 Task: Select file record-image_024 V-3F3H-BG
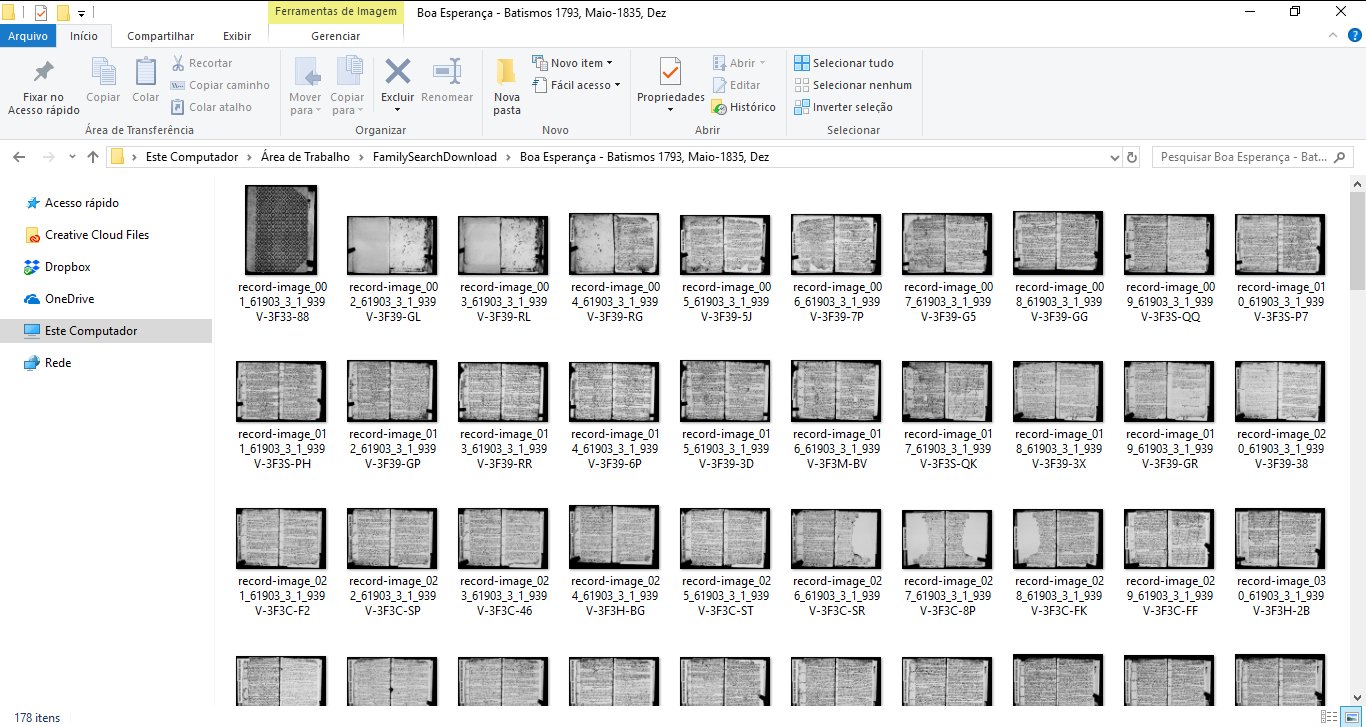[x=614, y=562]
